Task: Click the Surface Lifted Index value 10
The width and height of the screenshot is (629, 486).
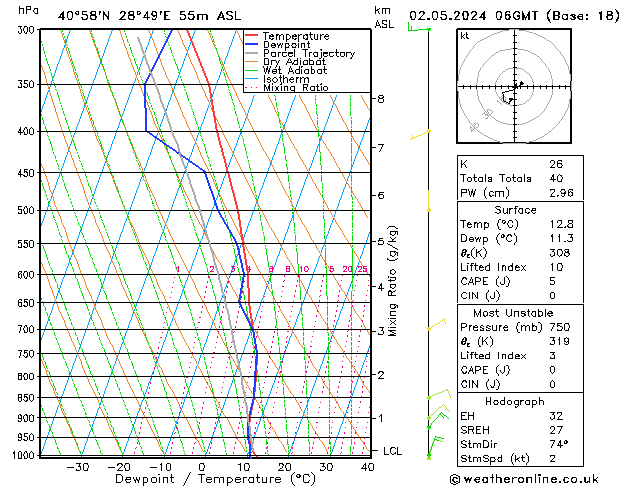Action: click(x=556, y=267)
